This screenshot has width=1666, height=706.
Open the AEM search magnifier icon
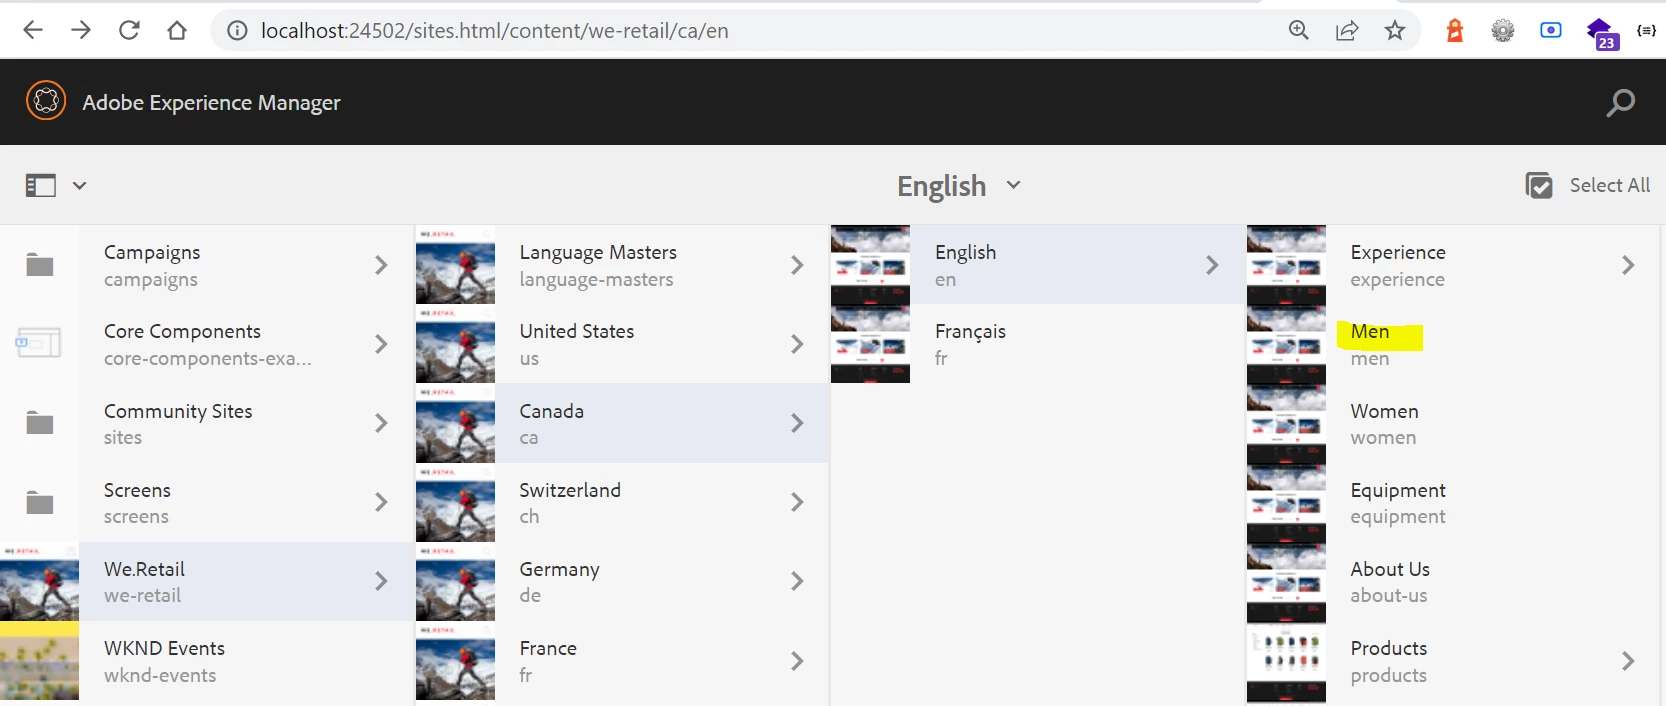[x=1621, y=102]
